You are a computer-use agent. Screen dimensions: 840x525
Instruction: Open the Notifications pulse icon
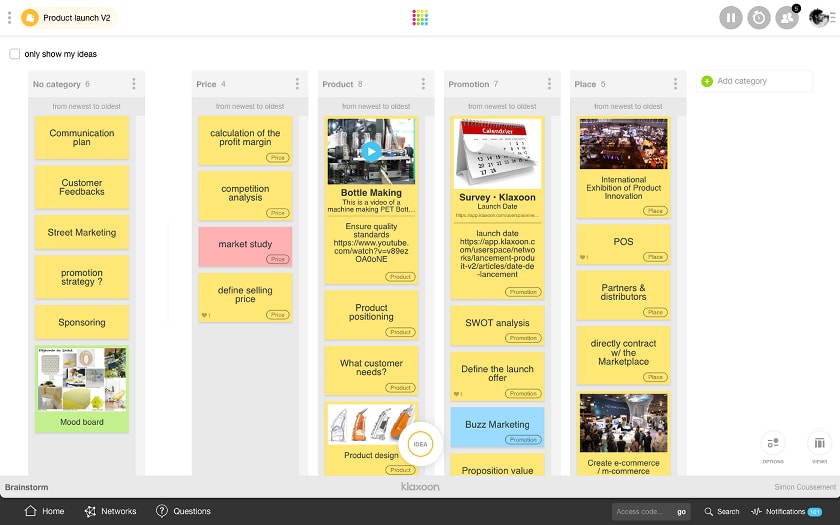[x=756, y=512]
